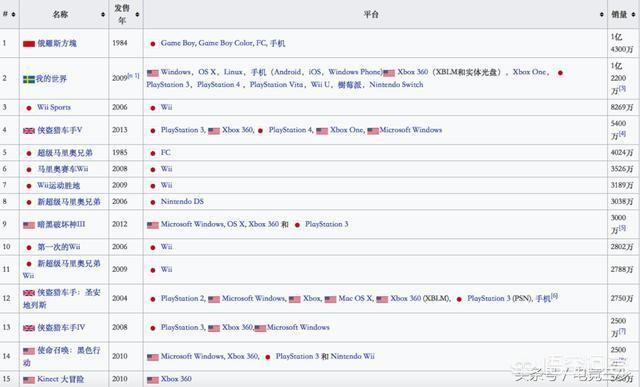Click the UK flag beside 侠盗猎车手V

pyautogui.click(x=29, y=131)
